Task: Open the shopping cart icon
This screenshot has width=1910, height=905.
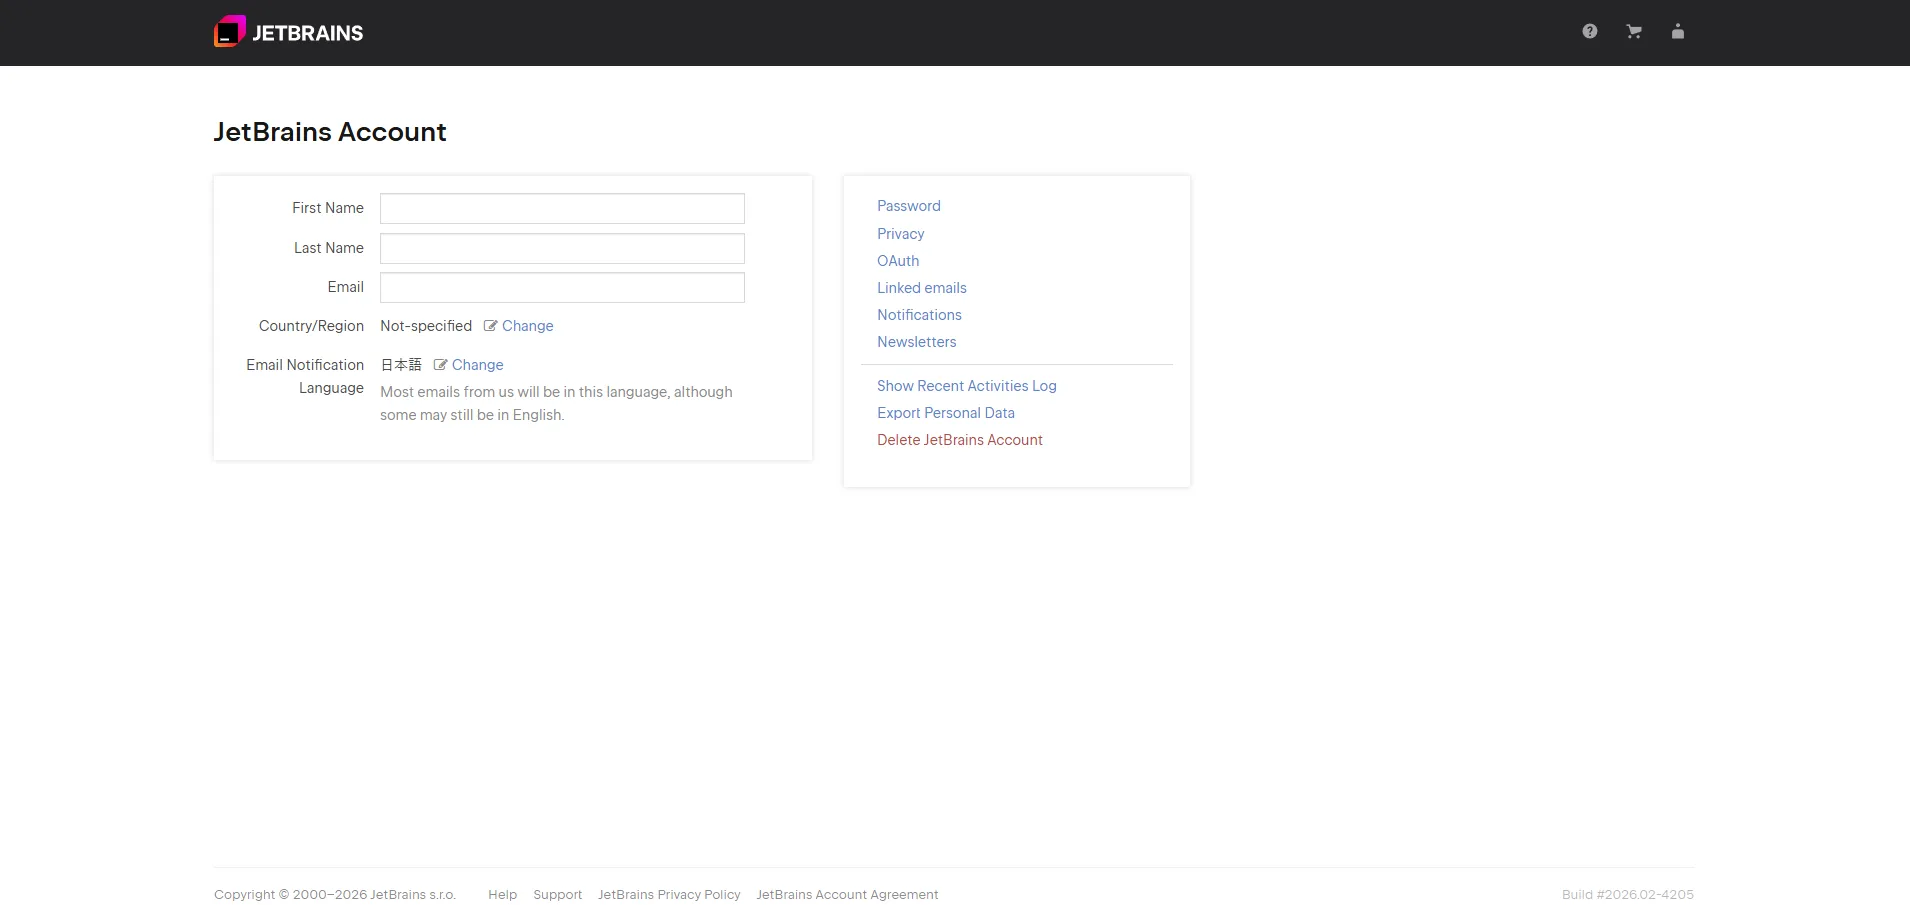Action: 1633,32
